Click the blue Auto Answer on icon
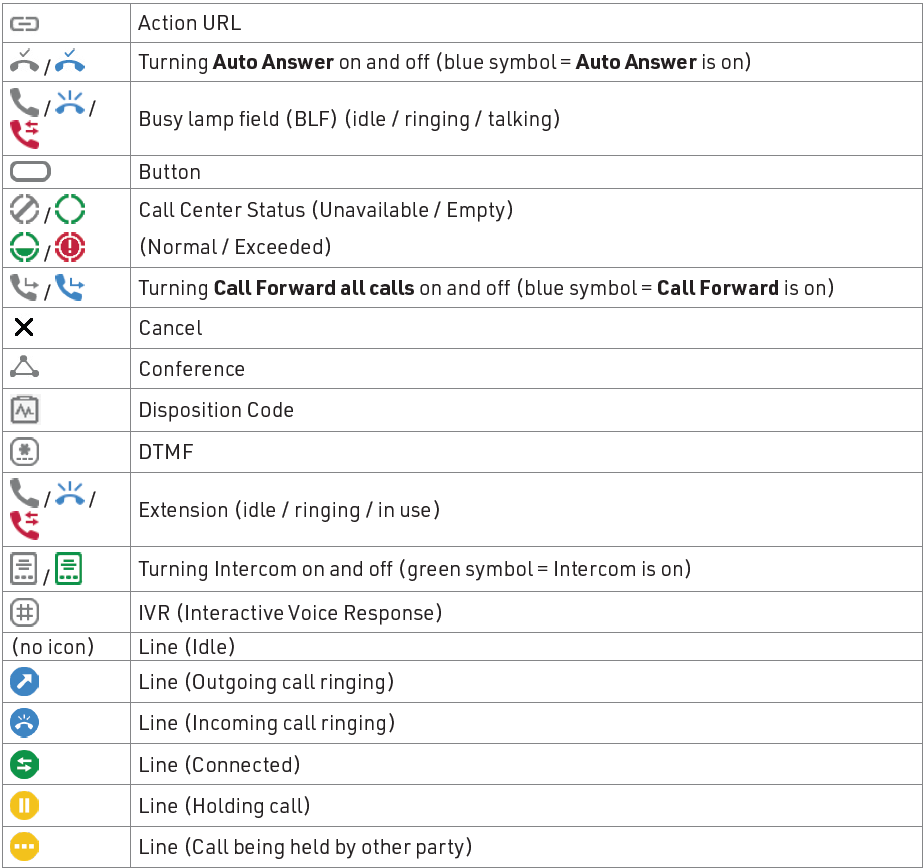 pyautogui.click(x=70, y=62)
